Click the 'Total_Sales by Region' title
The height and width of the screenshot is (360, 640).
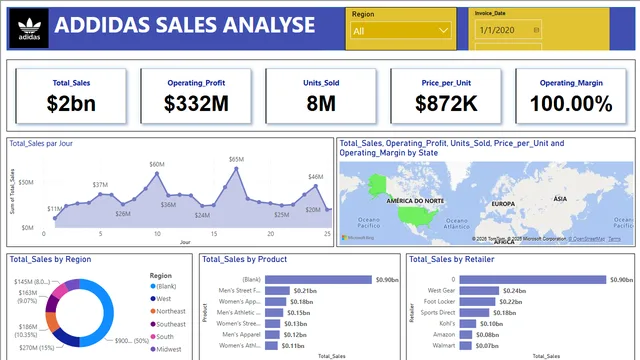pos(50,259)
